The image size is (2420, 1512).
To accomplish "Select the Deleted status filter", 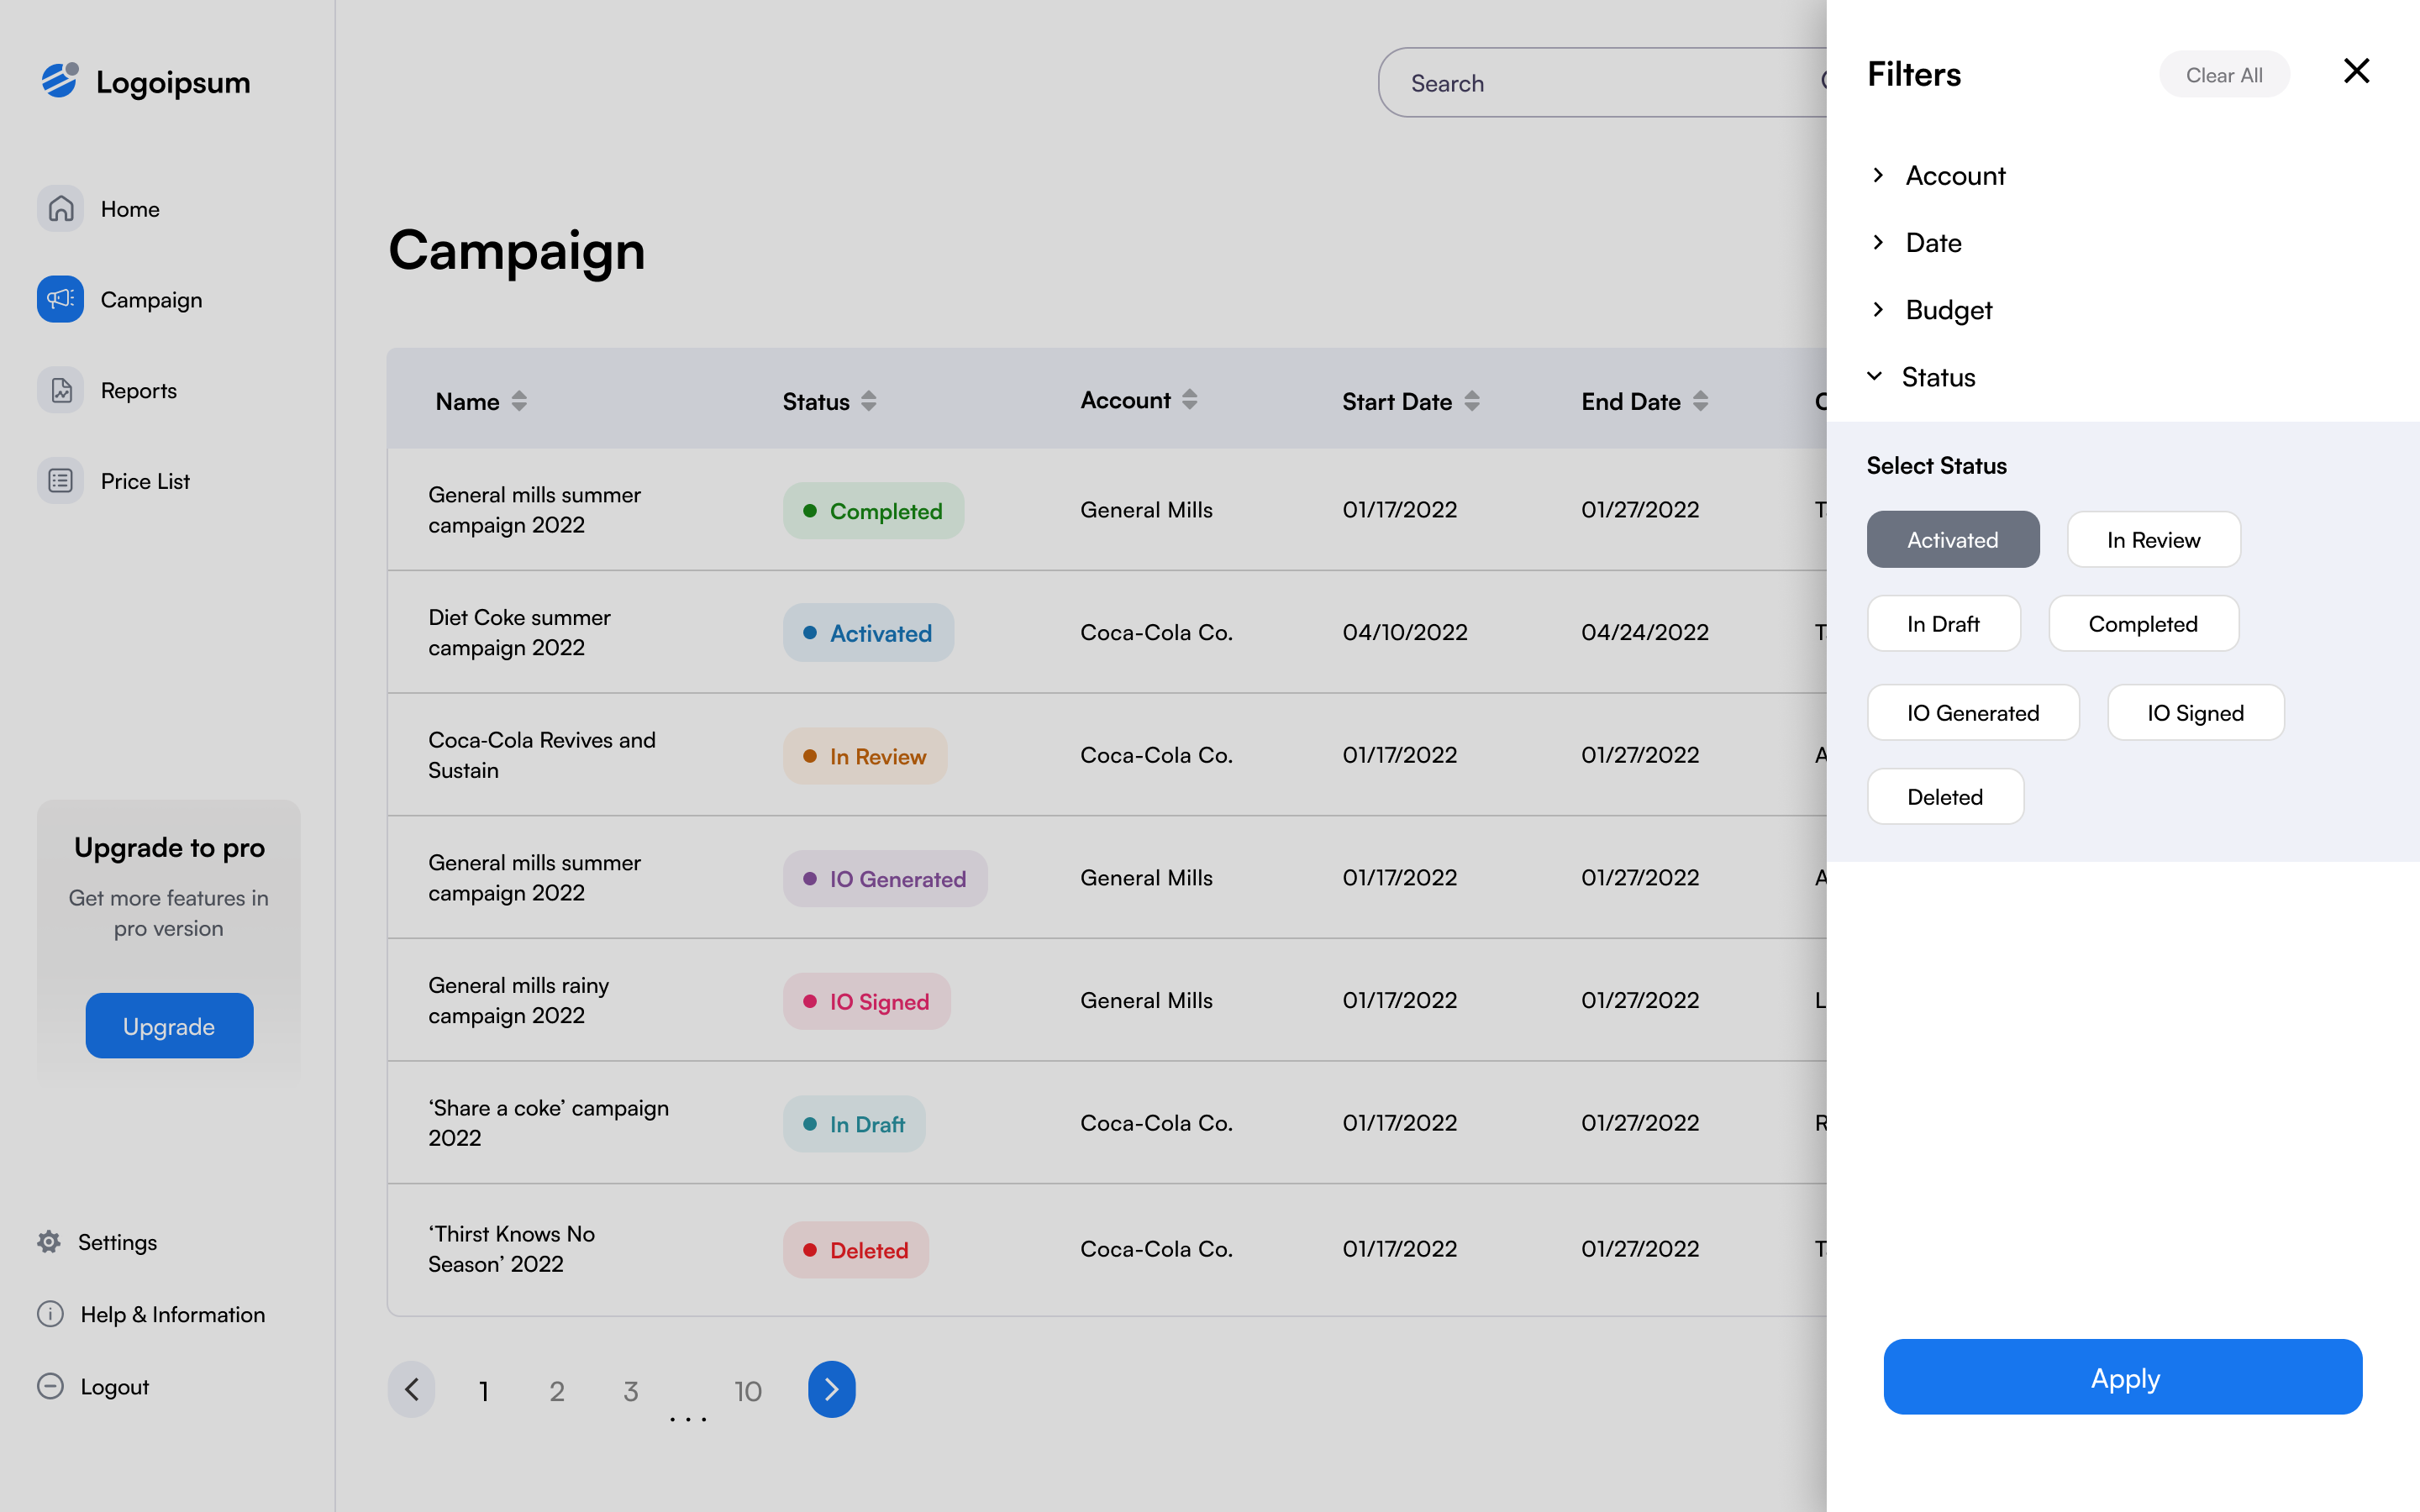I will (x=1944, y=796).
